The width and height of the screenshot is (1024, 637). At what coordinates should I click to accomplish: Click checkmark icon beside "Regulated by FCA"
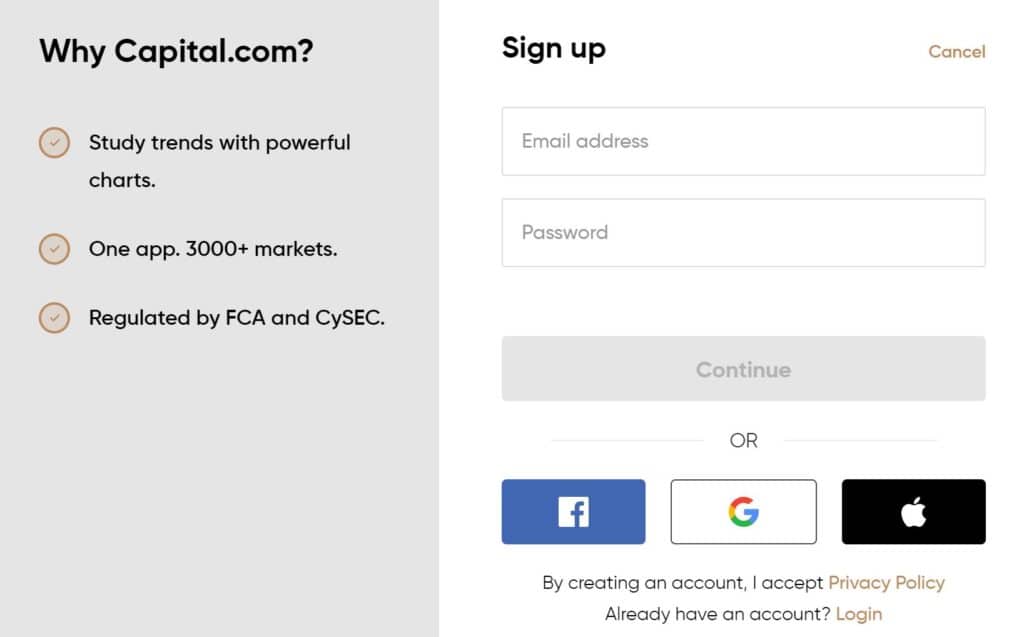point(54,318)
